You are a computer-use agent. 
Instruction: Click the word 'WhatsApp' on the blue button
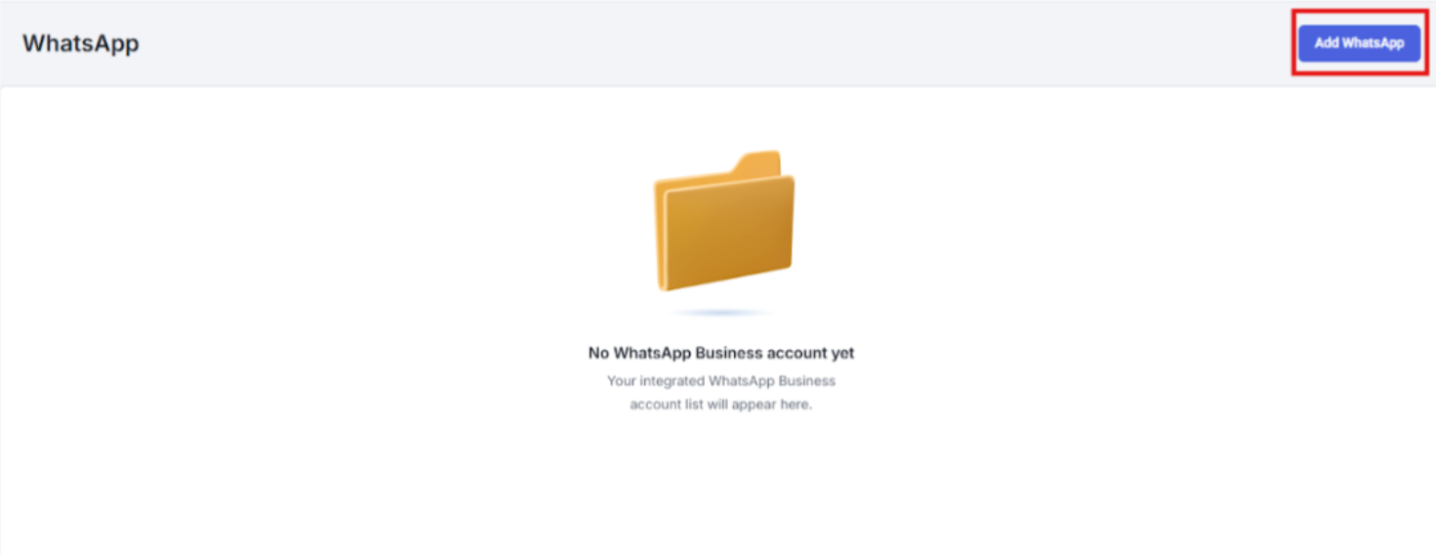point(1373,43)
